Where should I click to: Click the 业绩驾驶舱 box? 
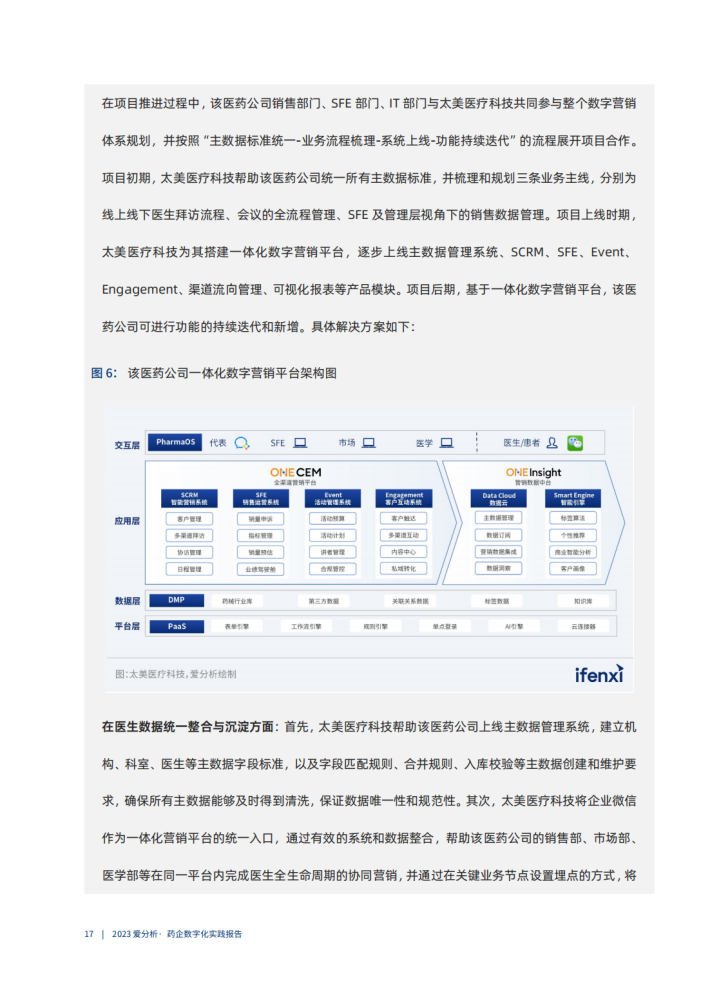coord(261,569)
